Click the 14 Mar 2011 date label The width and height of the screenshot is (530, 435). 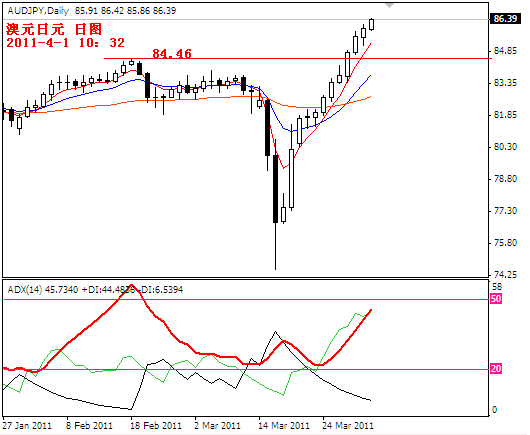coord(283,425)
